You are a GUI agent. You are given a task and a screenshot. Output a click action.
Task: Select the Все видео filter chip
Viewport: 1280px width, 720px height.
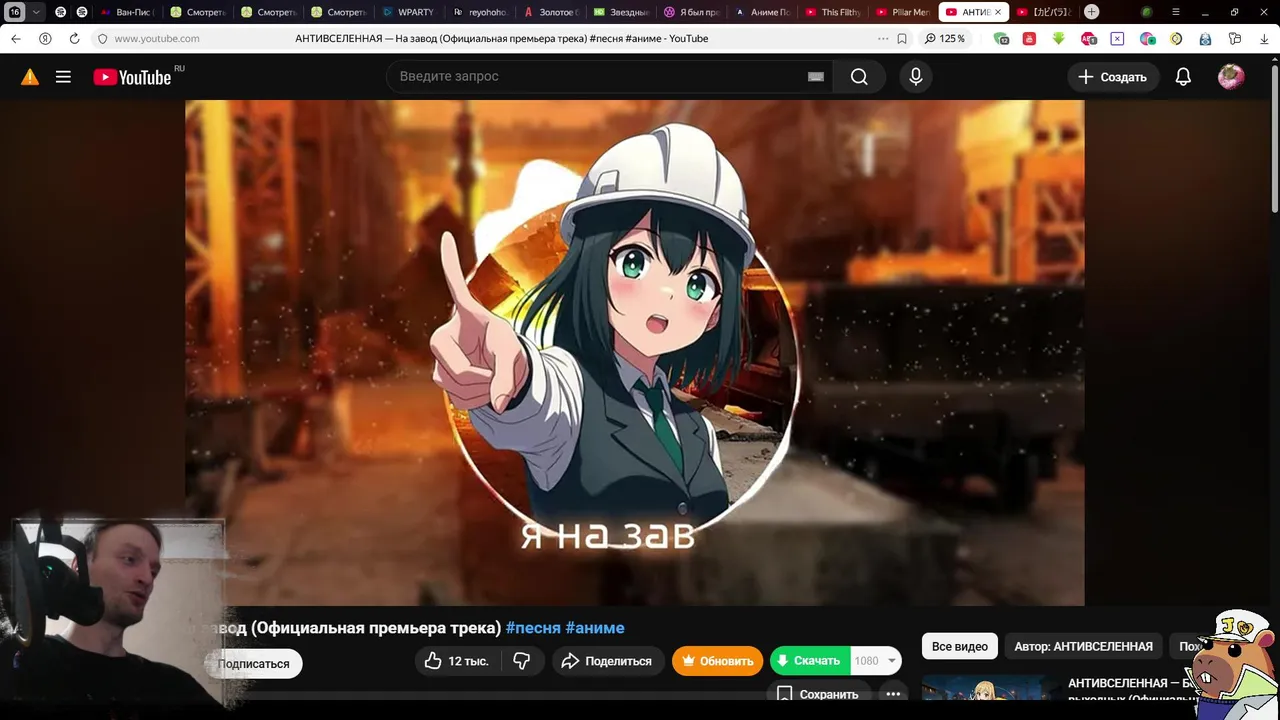(960, 647)
